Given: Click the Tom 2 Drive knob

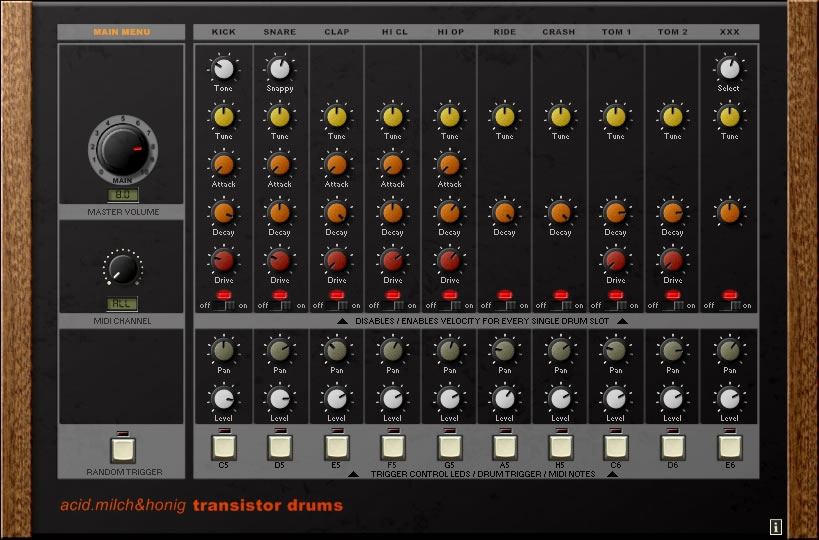Looking at the screenshot, I should (x=672, y=261).
